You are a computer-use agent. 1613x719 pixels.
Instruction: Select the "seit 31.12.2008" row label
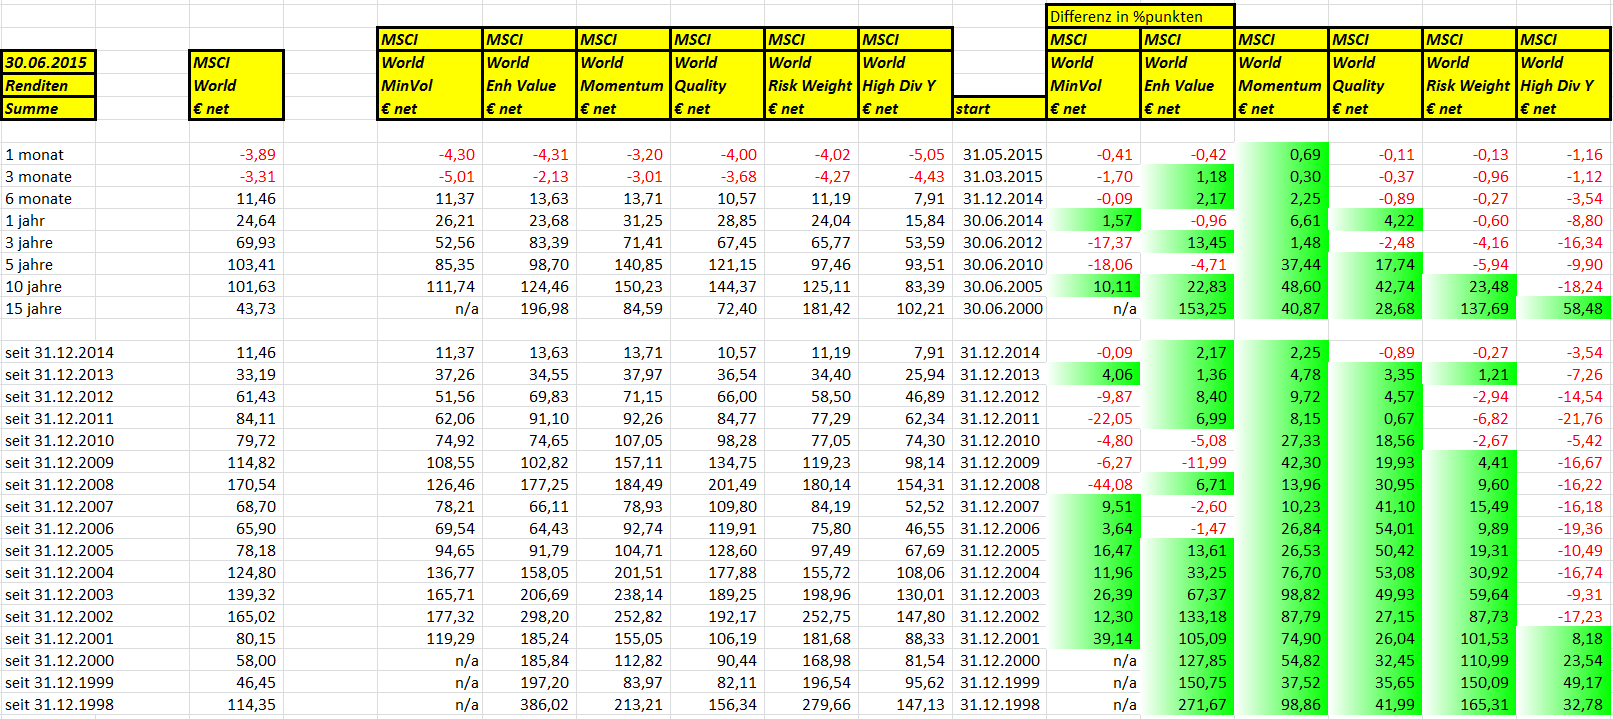(60, 484)
